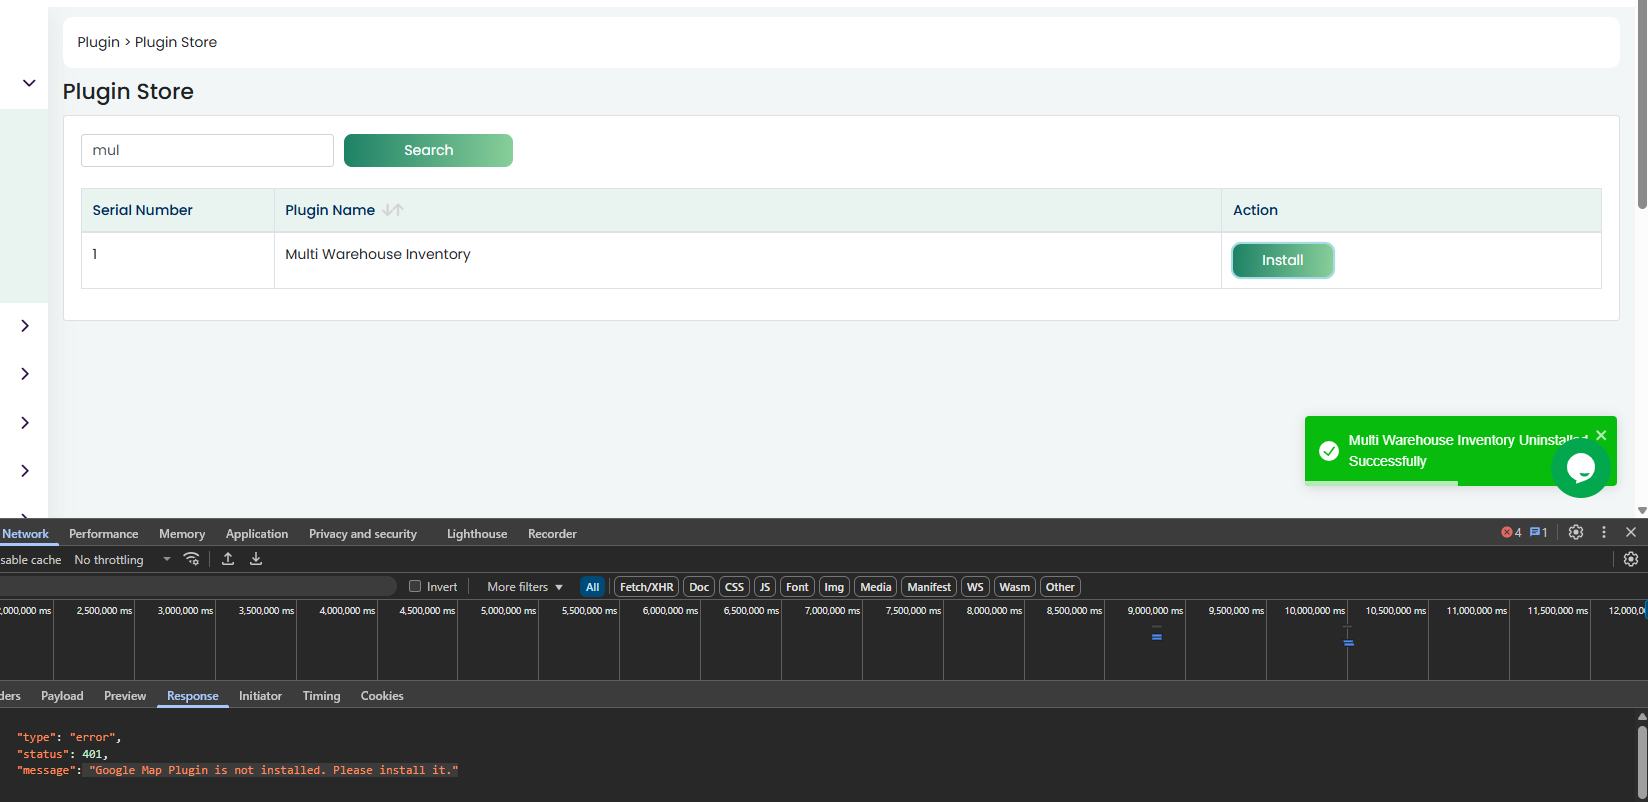Image resolution: width=1648 pixels, height=802 pixels.
Task: Open DevTools settings gear
Action: click(1576, 532)
